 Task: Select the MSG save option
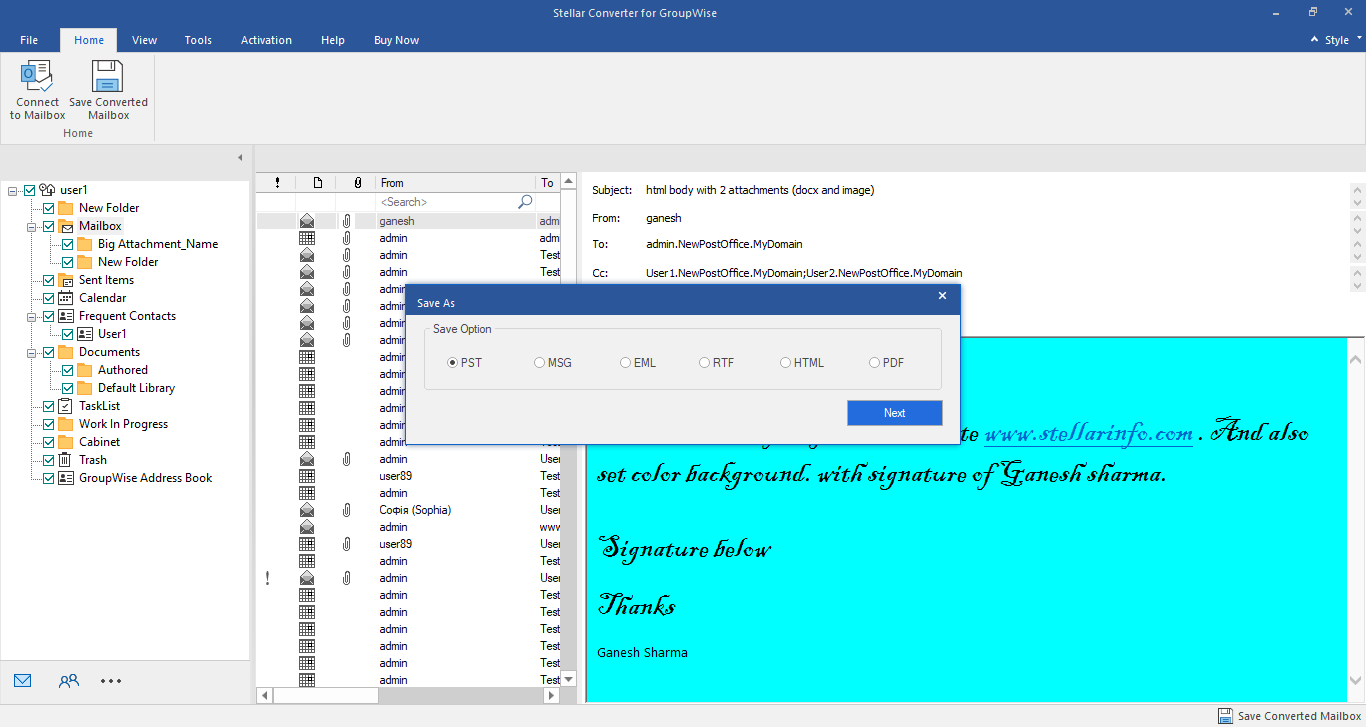540,363
